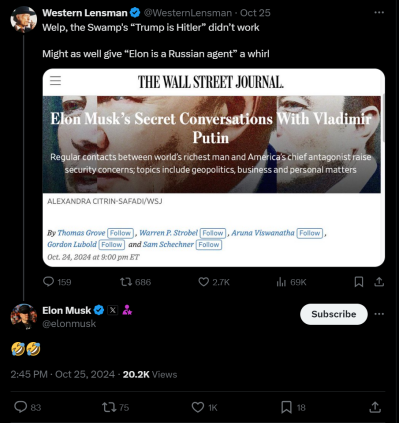Click the X affiliation badge beside Elon Musk
Screen dimensions: 399x424
113,310
